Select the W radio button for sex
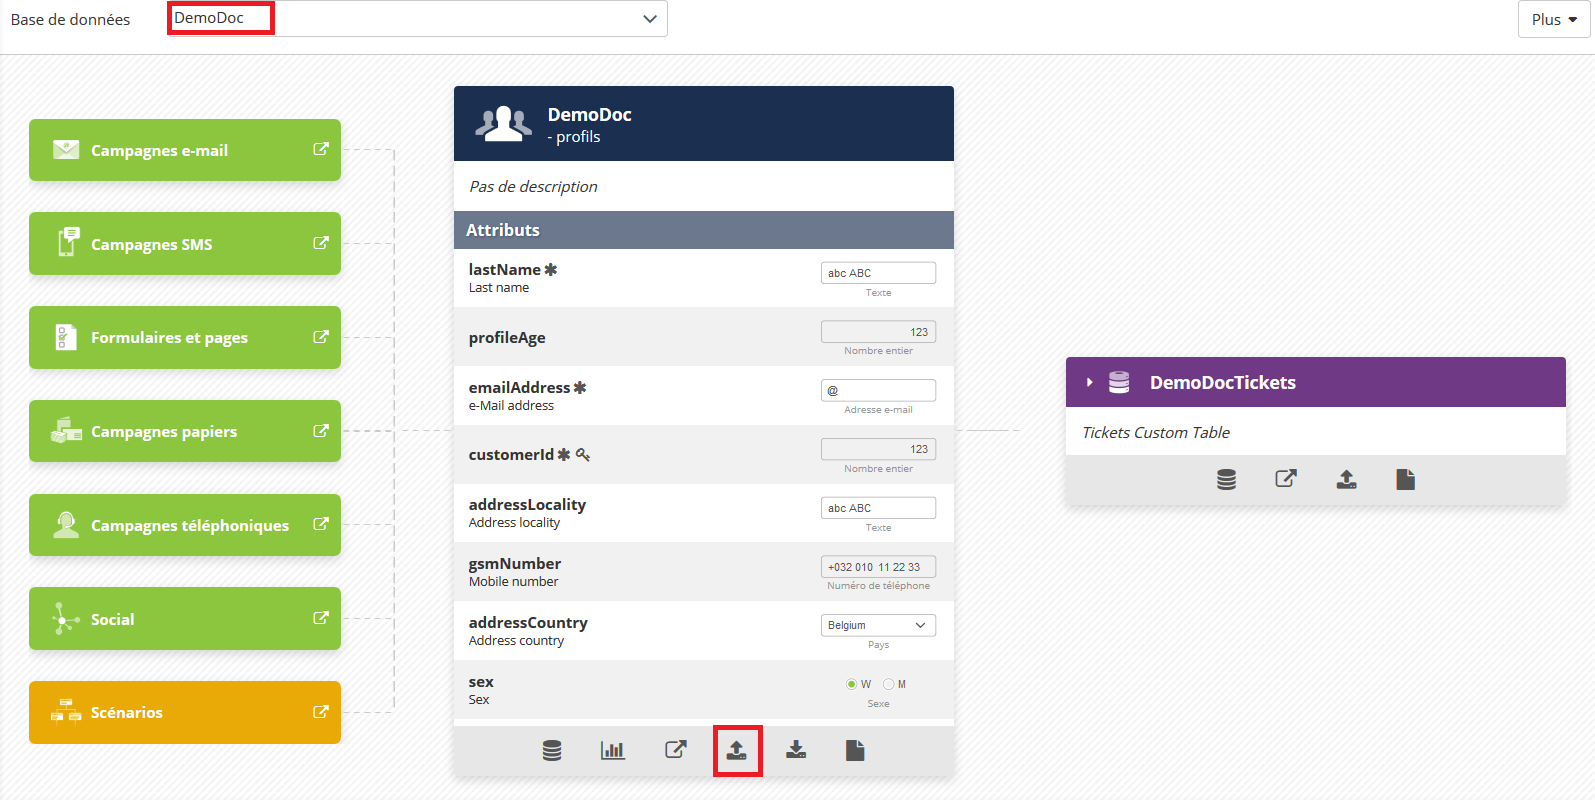Screen dimensions: 1595x800 [x=852, y=685]
